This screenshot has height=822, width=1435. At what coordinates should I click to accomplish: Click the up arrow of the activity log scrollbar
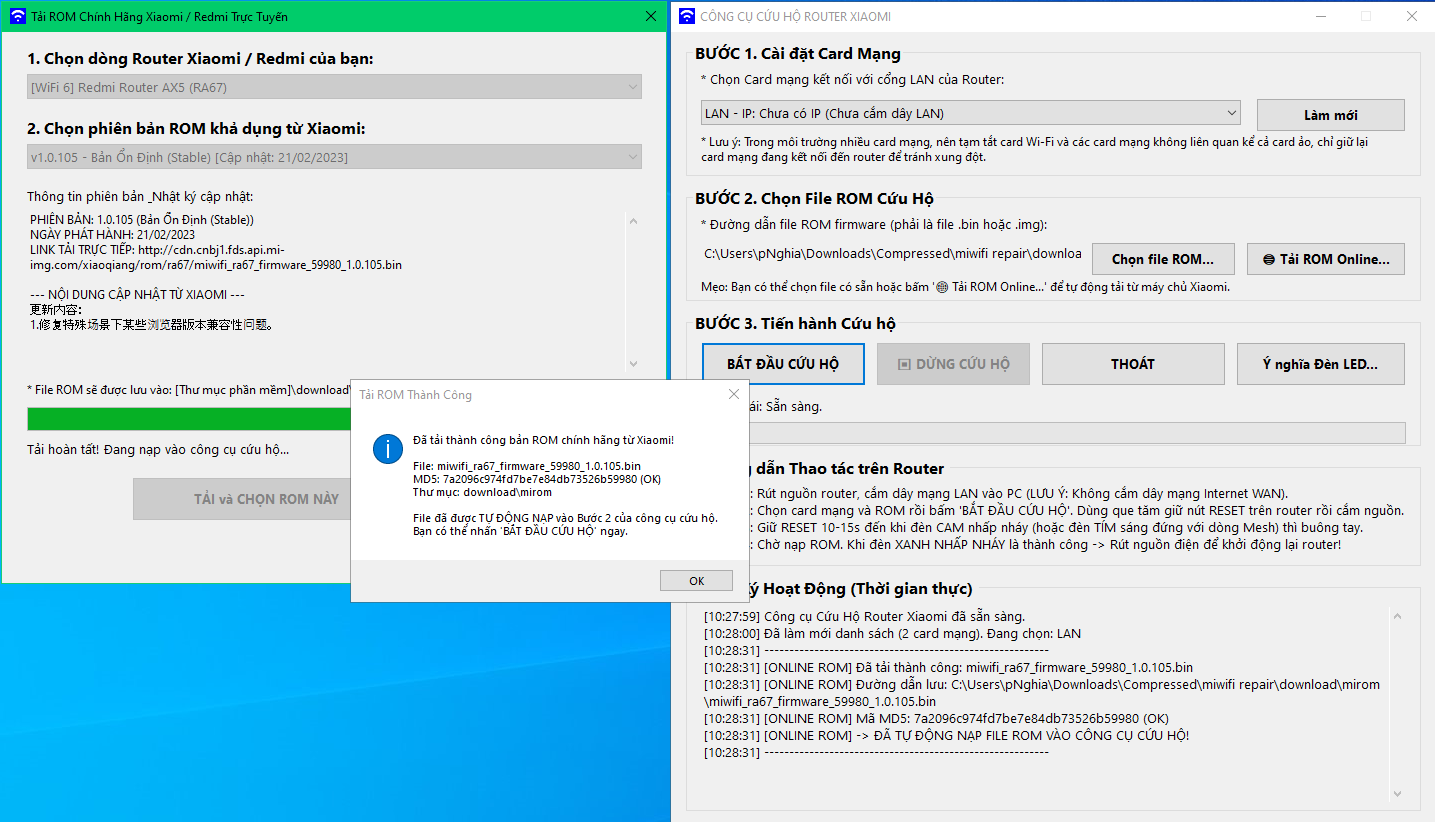[x=1398, y=616]
